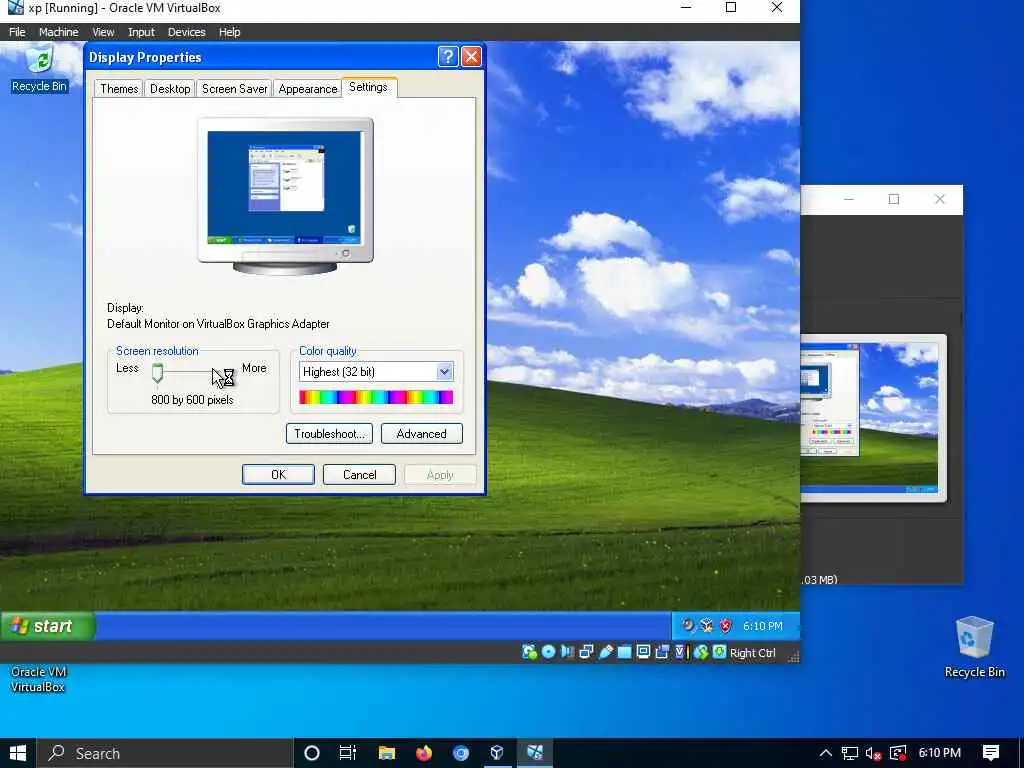Click the green-arrow keyboard capture icon
The height and width of the screenshot is (768, 1024).
719,652
